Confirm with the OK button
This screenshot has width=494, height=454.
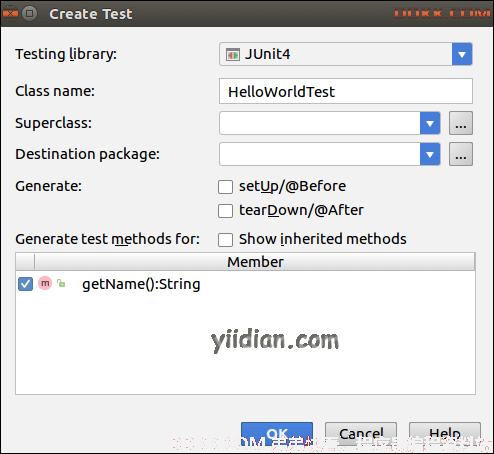point(277,434)
